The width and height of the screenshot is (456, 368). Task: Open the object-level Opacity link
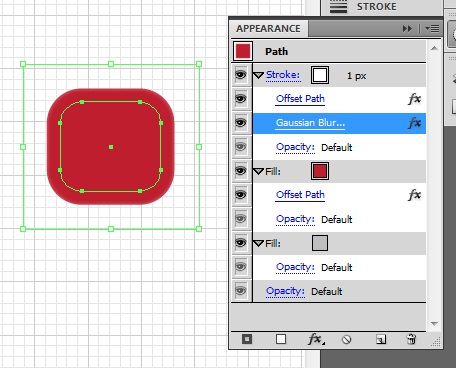(285, 291)
